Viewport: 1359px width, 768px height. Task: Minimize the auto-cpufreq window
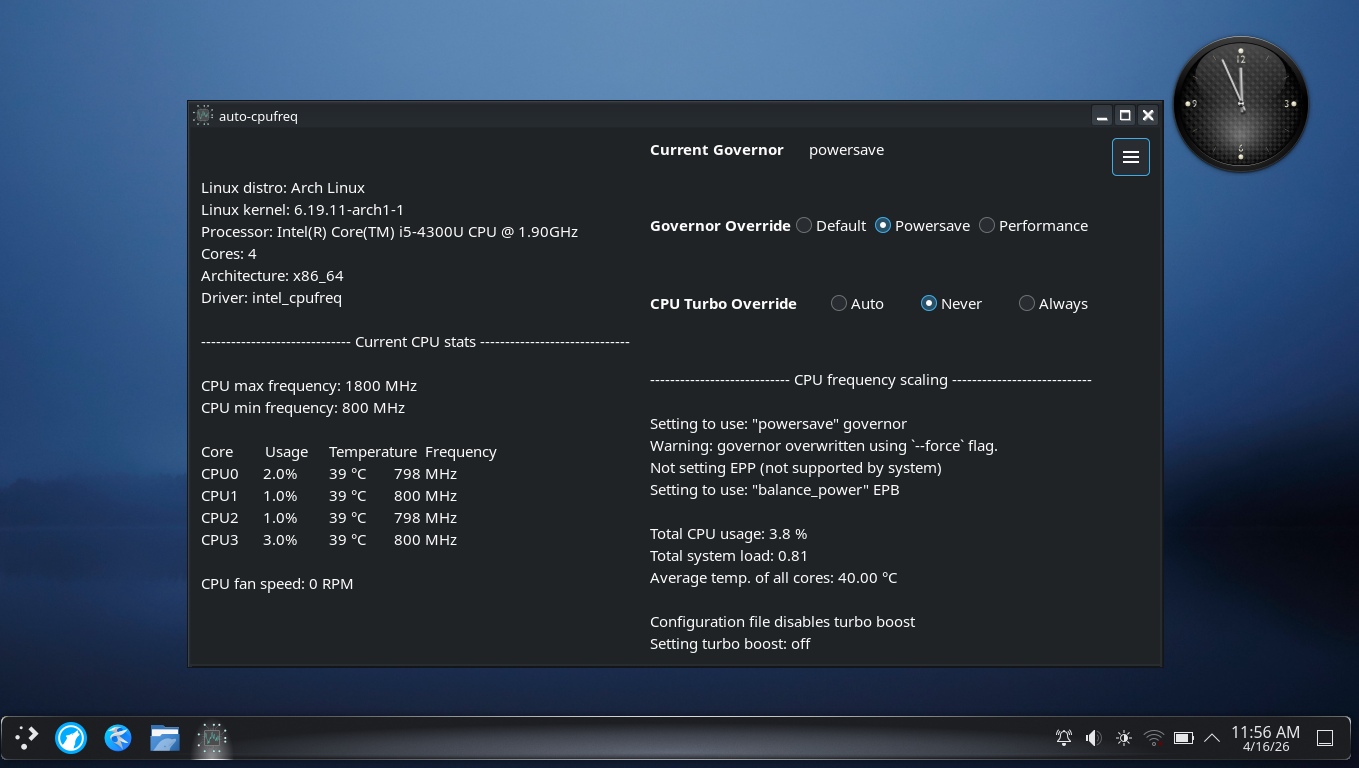[1102, 115]
